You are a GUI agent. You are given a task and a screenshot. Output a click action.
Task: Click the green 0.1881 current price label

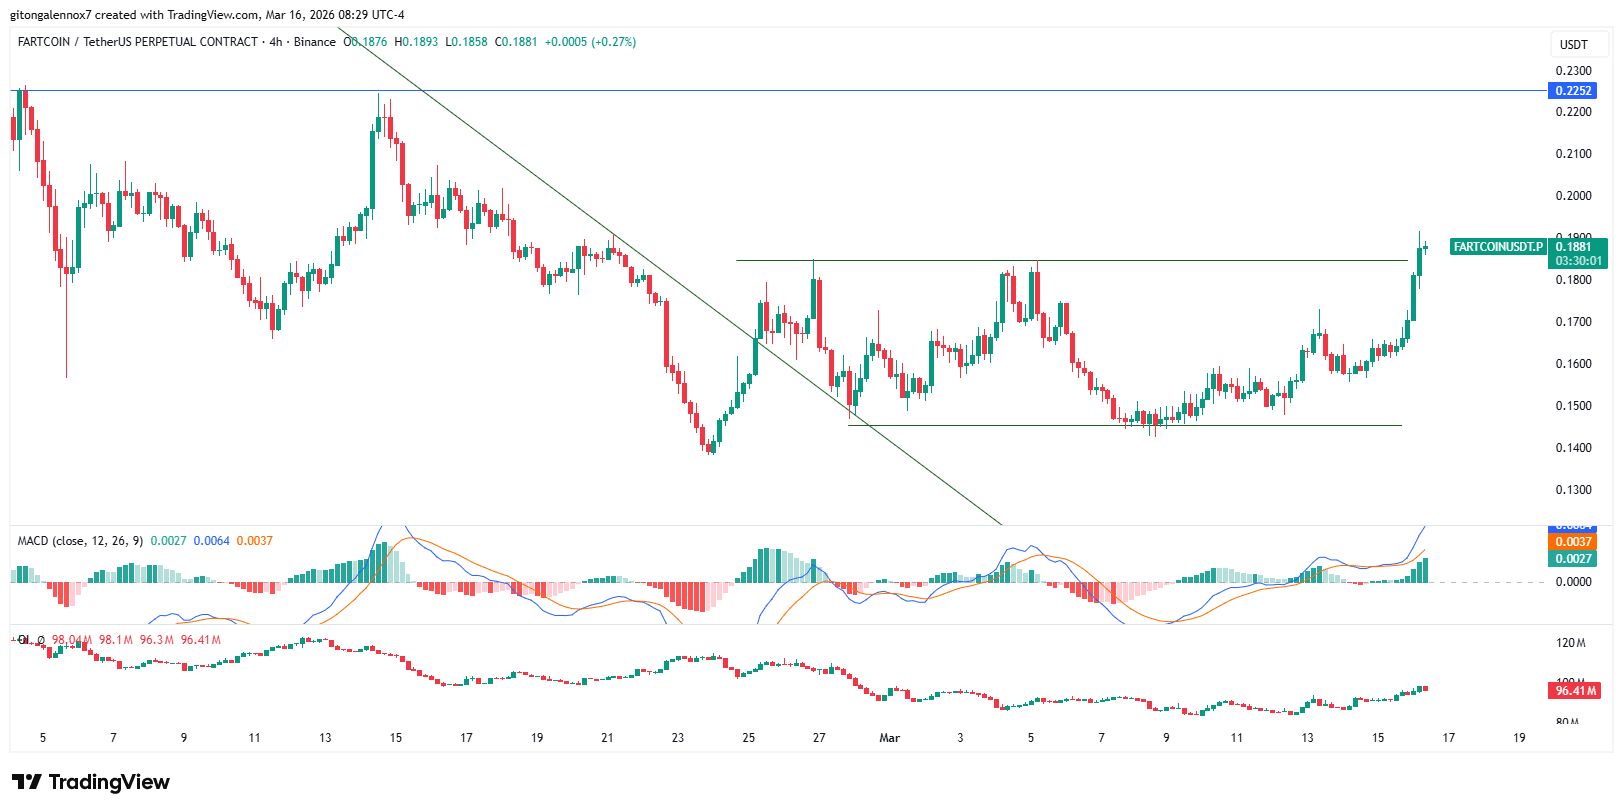click(1573, 247)
